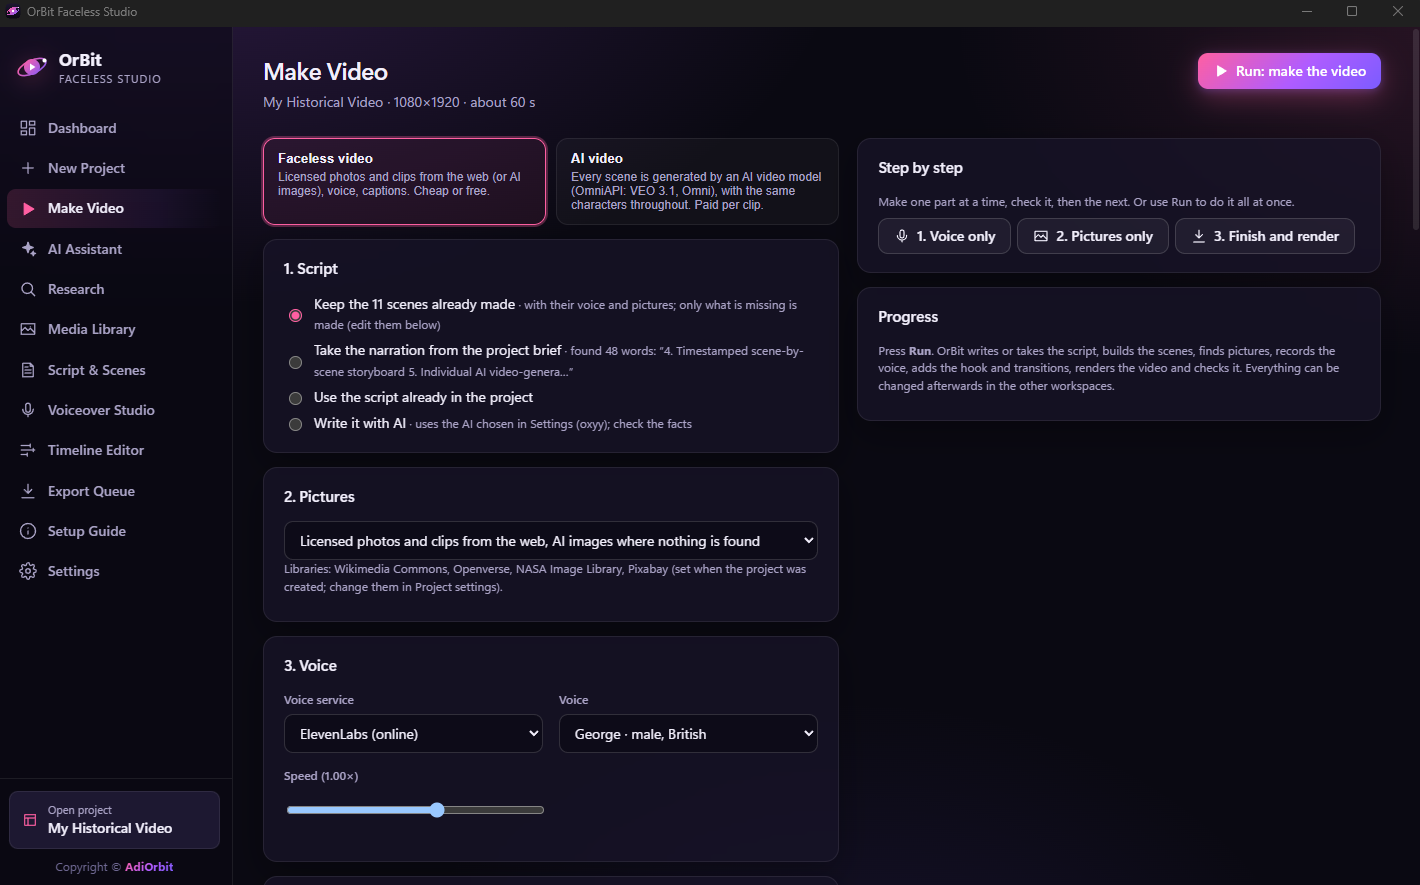Click the 1. Voice only button
This screenshot has width=1420, height=885.
[x=944, y=236]
